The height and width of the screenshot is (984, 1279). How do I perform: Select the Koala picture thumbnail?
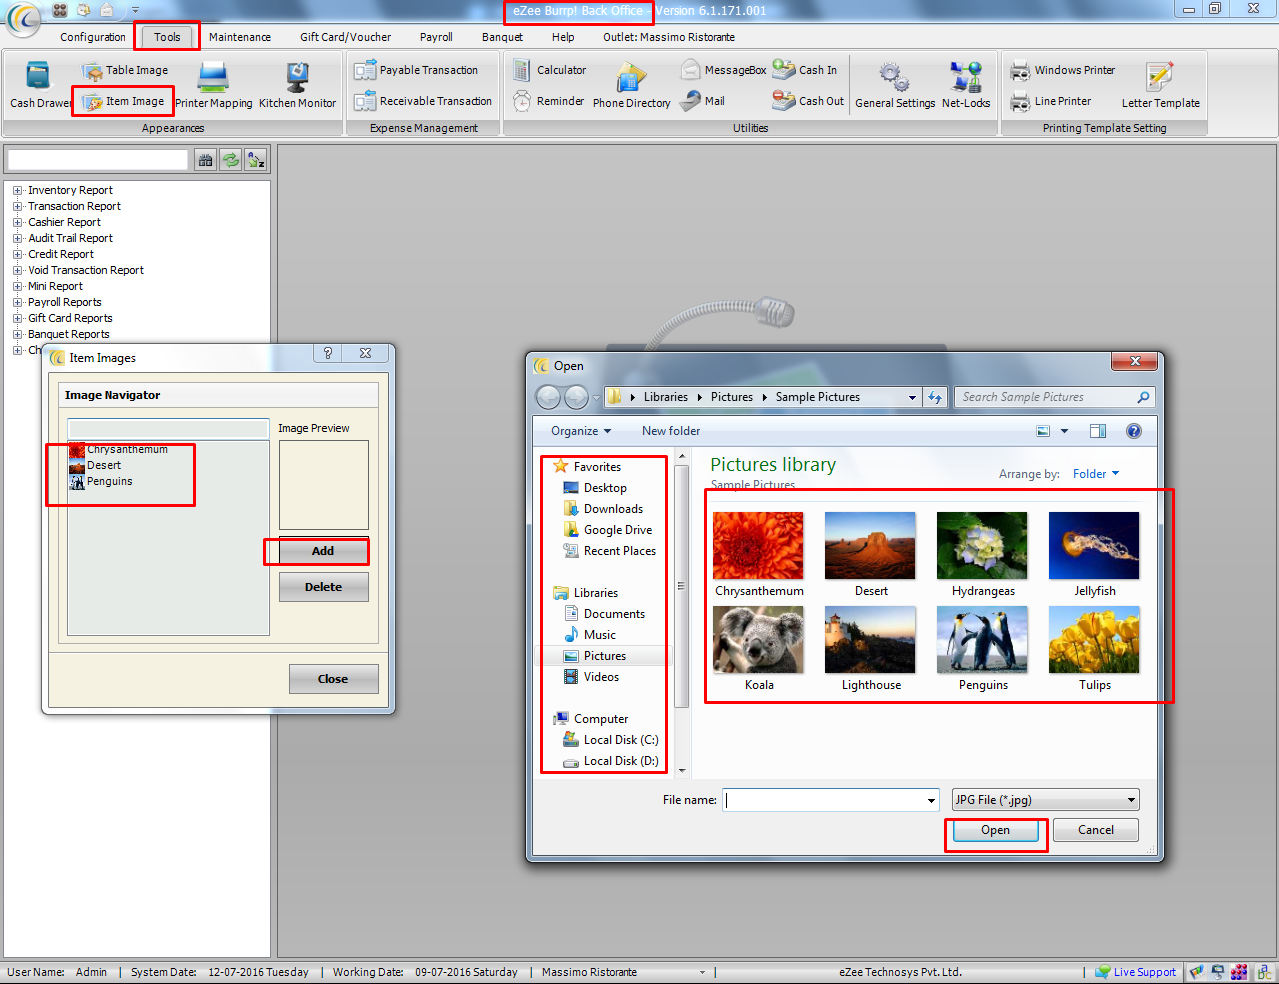coord(758,640)
